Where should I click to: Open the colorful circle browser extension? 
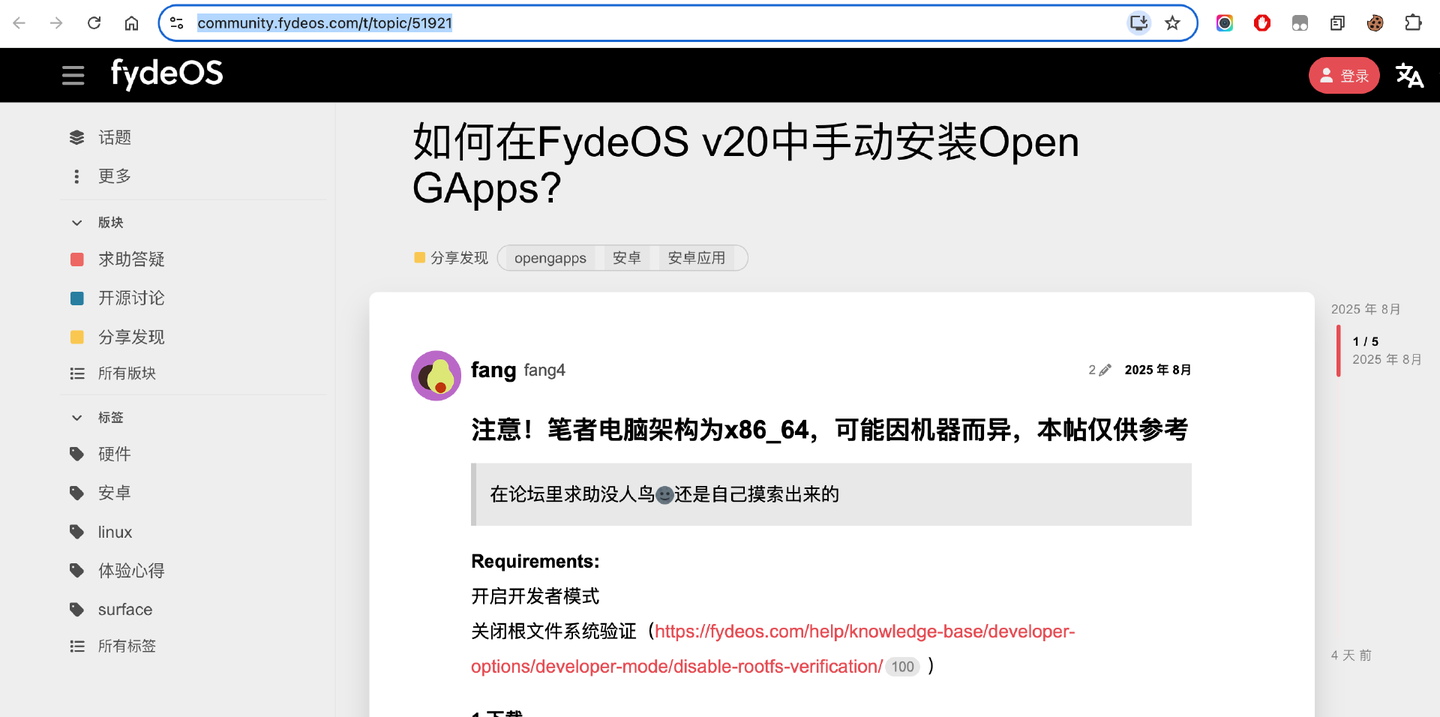point(1225,23)
